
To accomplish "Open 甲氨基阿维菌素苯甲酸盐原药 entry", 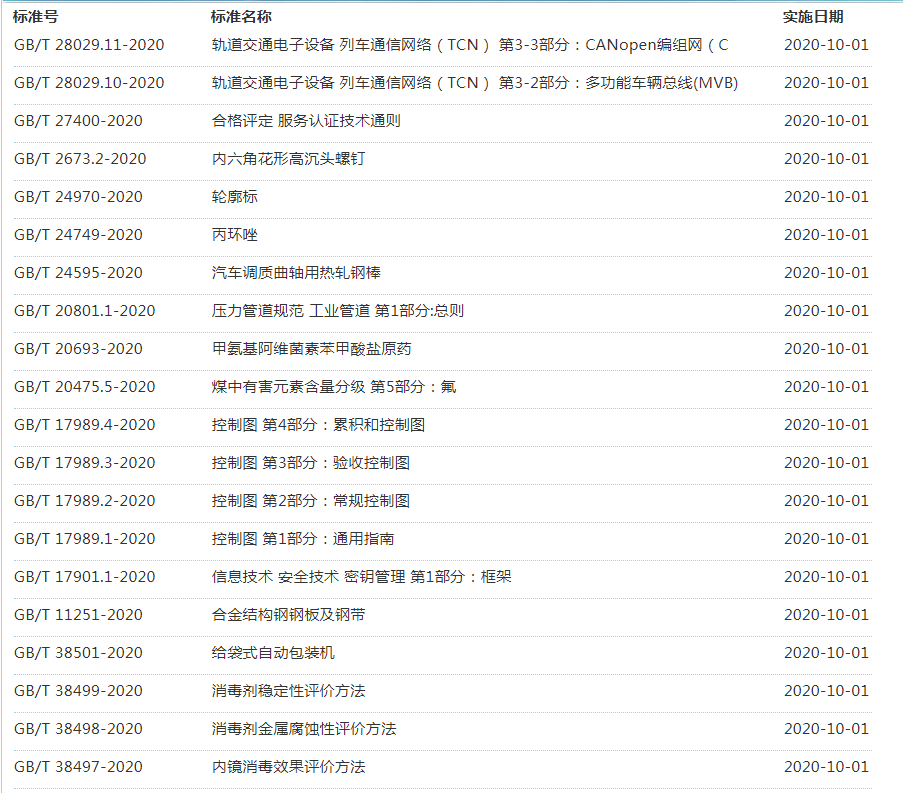I will coord(311,349).
